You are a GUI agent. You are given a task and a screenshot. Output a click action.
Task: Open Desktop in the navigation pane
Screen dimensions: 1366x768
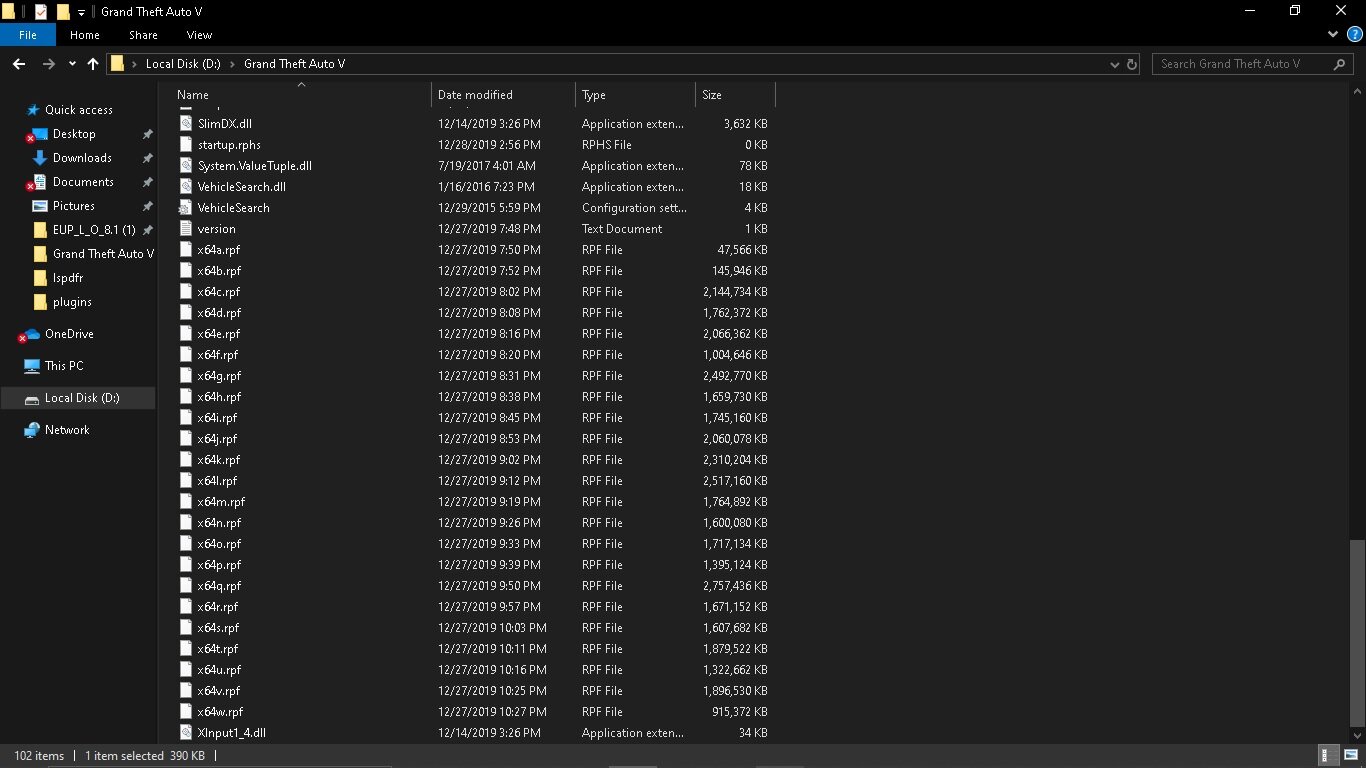pyautogui.click(x=74, y=134)
